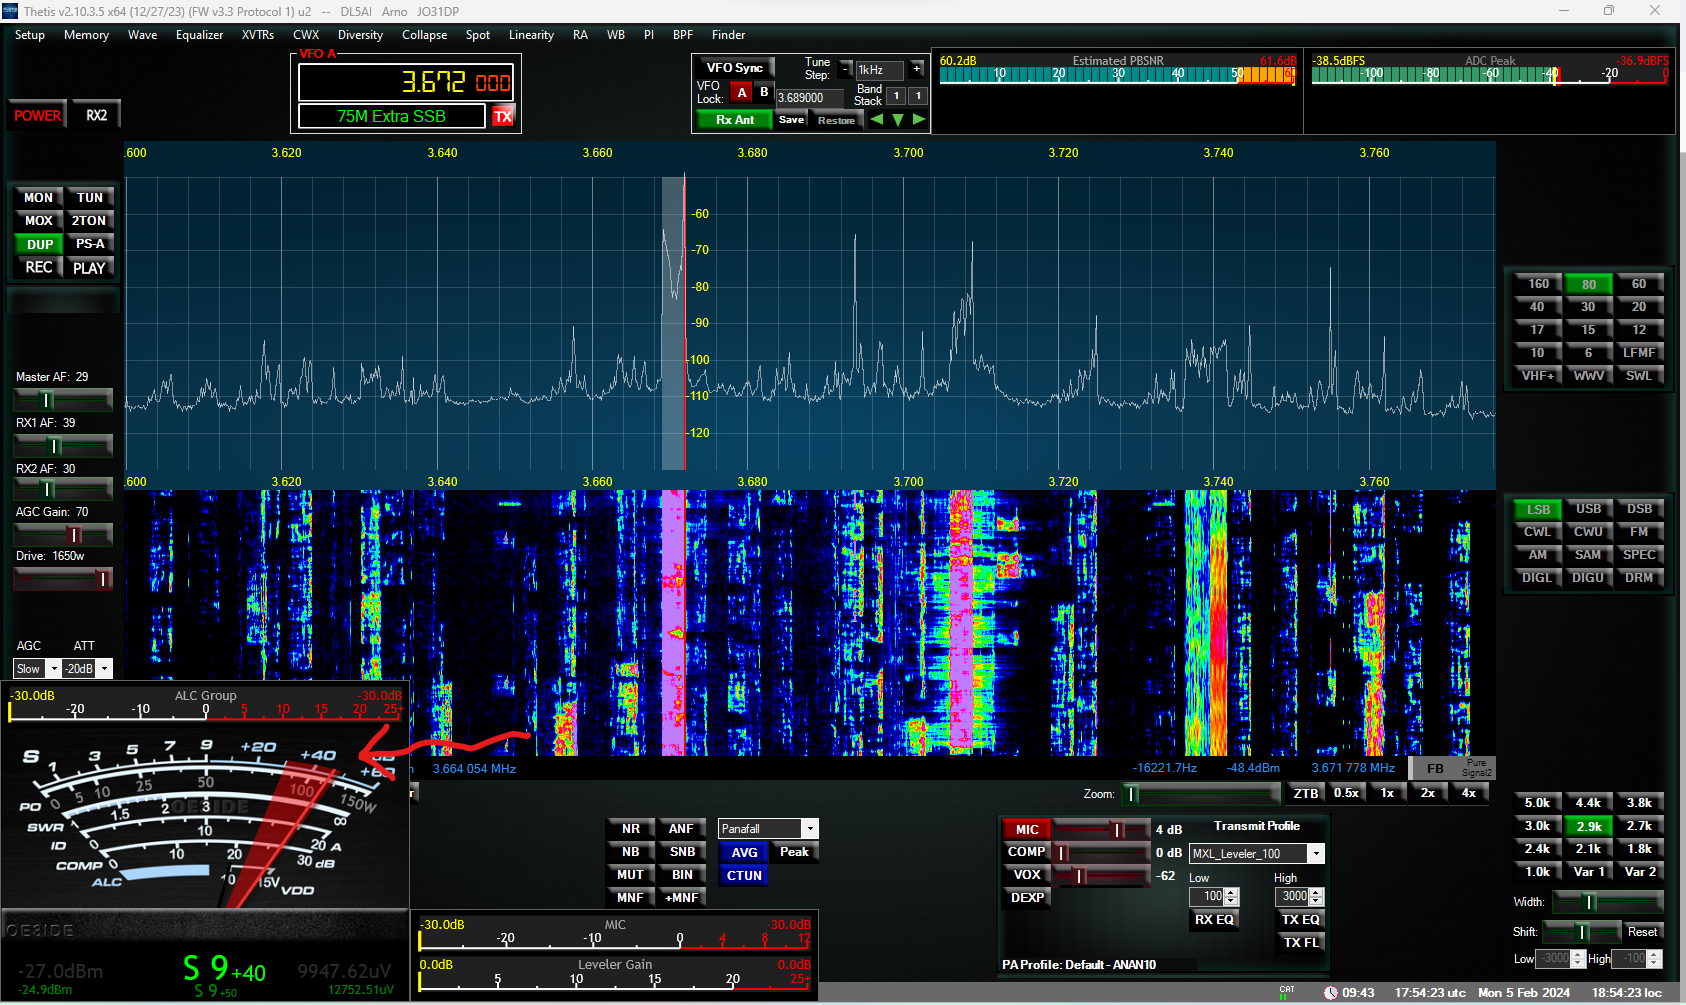Toggle the POWER button
Screen dimensions: 1686x1005
click(37, 115)
